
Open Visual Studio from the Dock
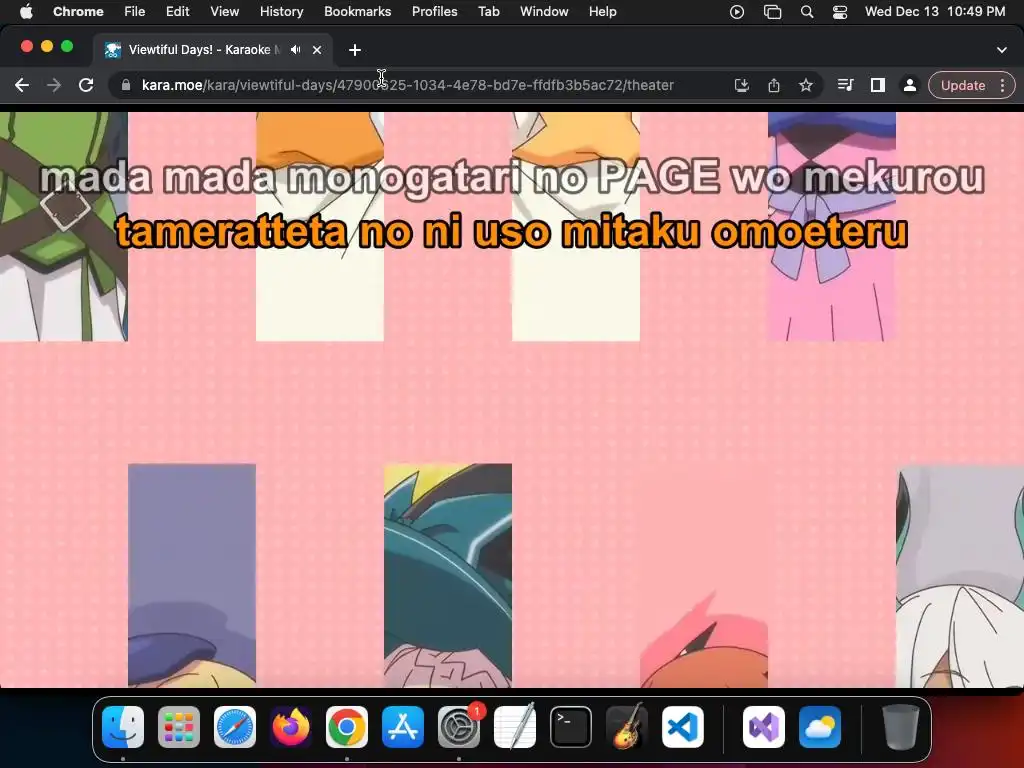pyautogui.click(x=763, y=727)
